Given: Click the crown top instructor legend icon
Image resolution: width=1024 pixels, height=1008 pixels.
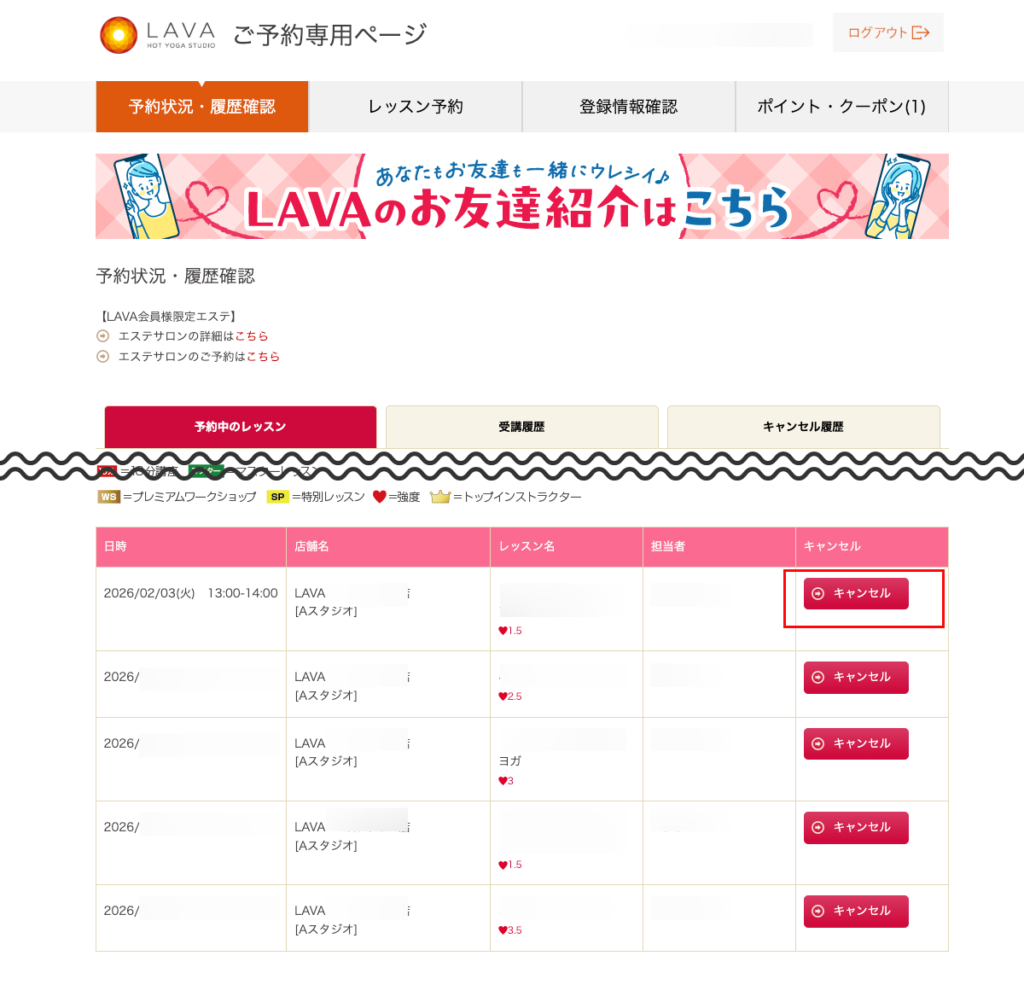Looking at the screenshot, I should coord(440,497).
